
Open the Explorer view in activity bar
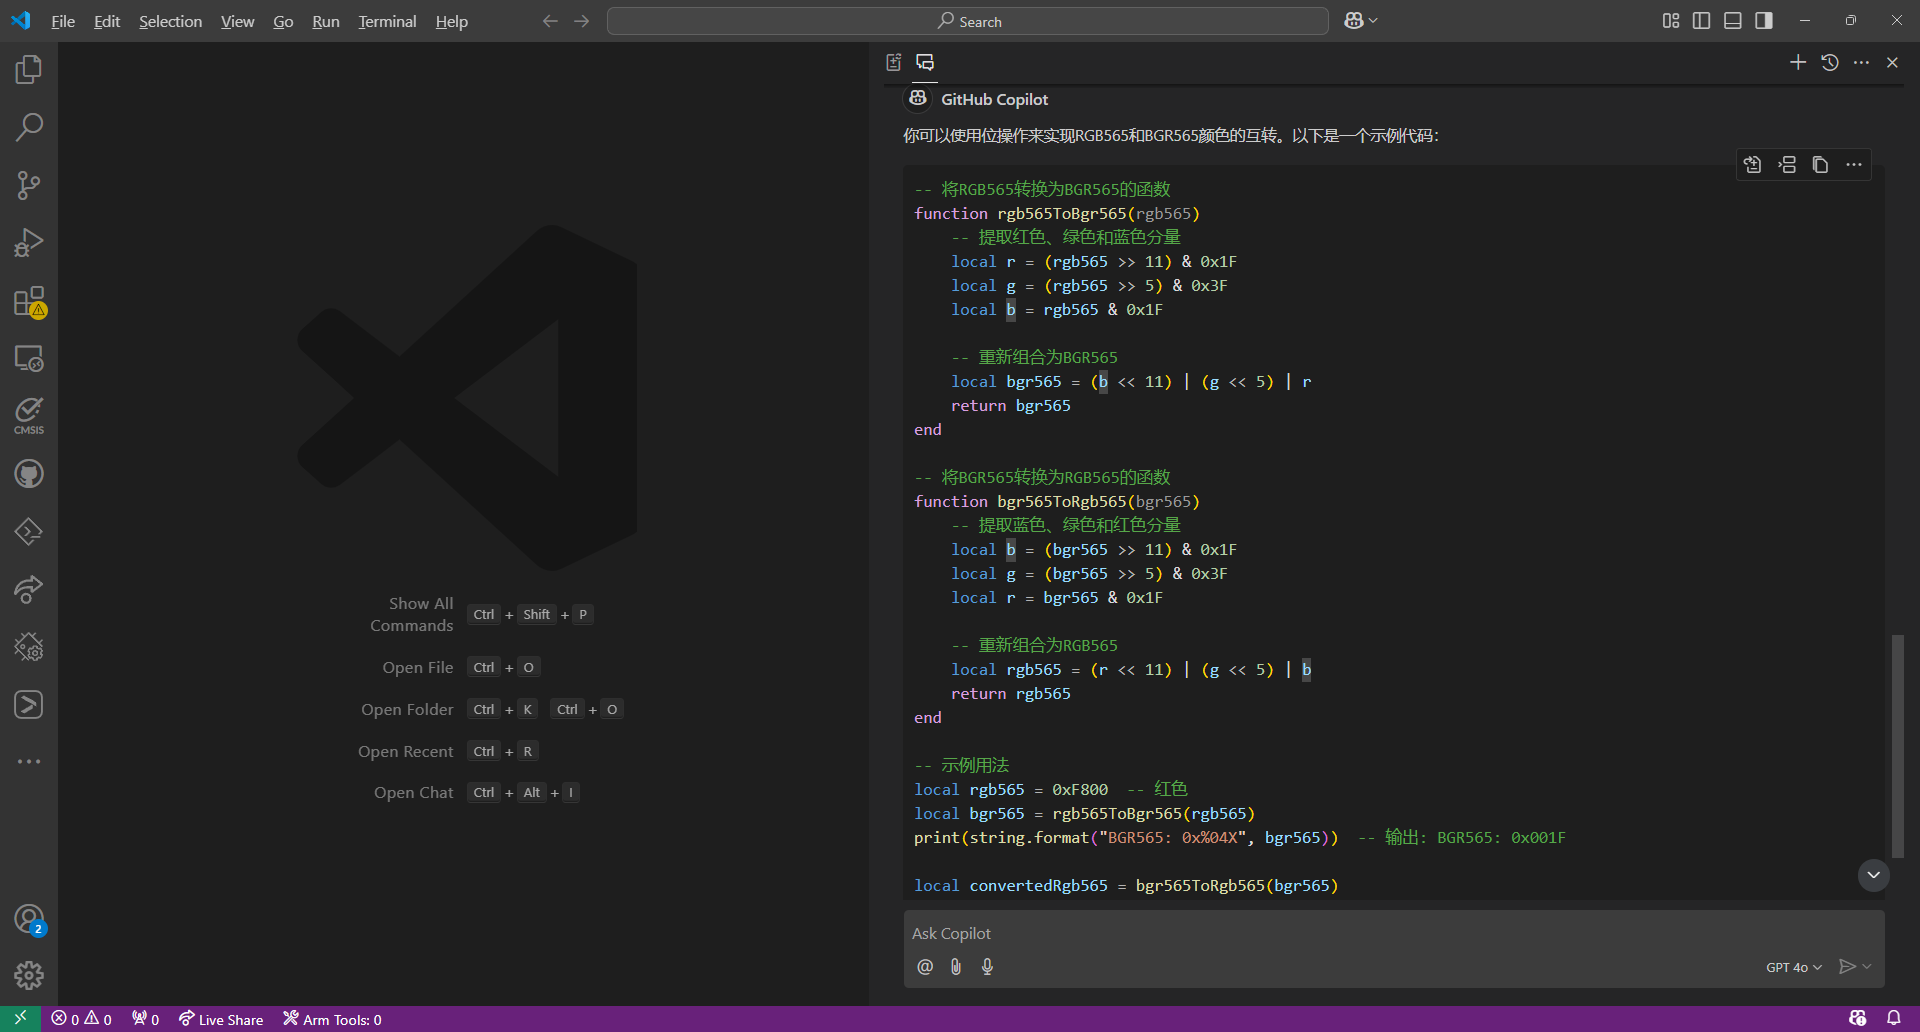click(x=29, y=69)
